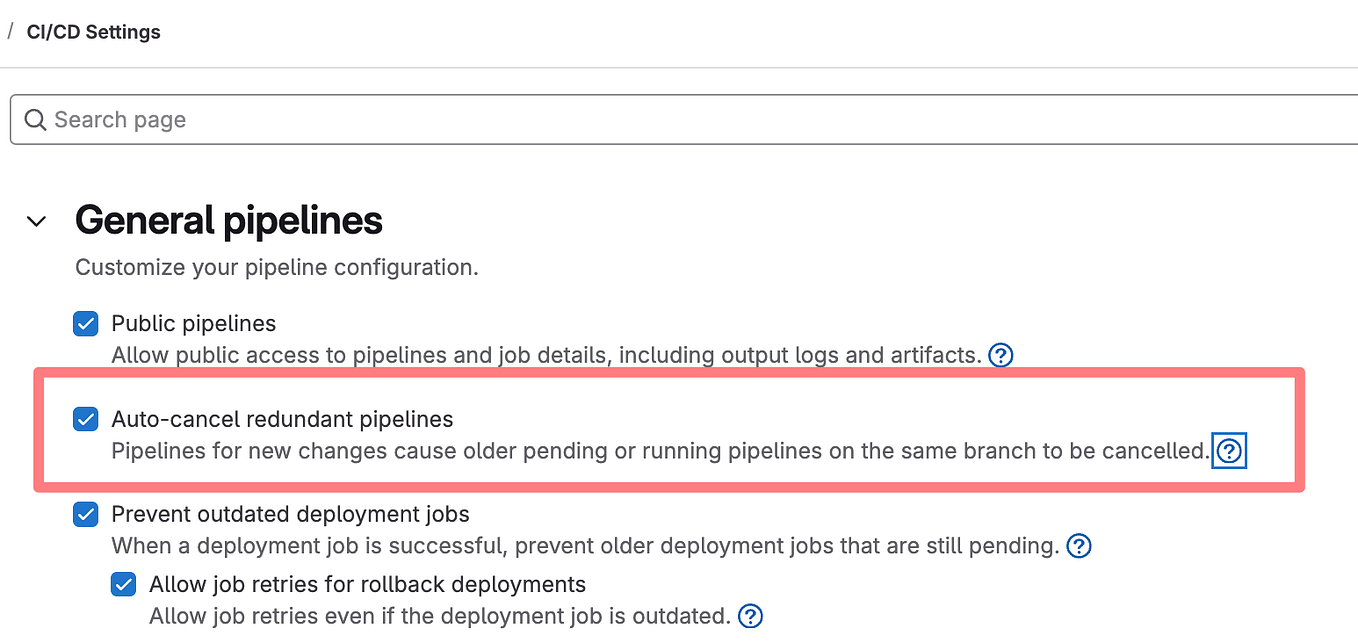Disable Auto-cancel redundant pipelines

click(85, 419)
